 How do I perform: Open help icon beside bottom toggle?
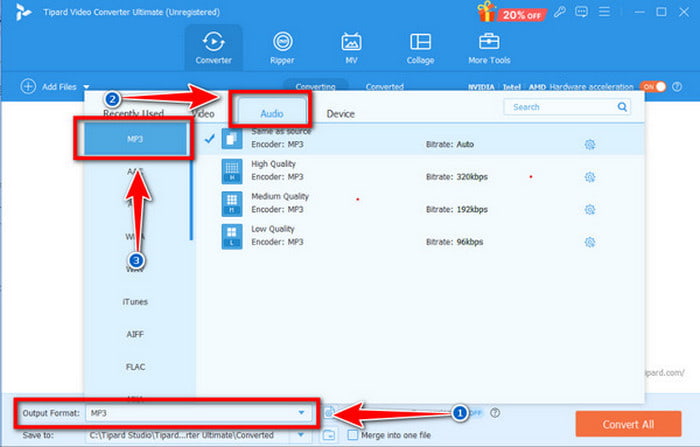(495, 413)
